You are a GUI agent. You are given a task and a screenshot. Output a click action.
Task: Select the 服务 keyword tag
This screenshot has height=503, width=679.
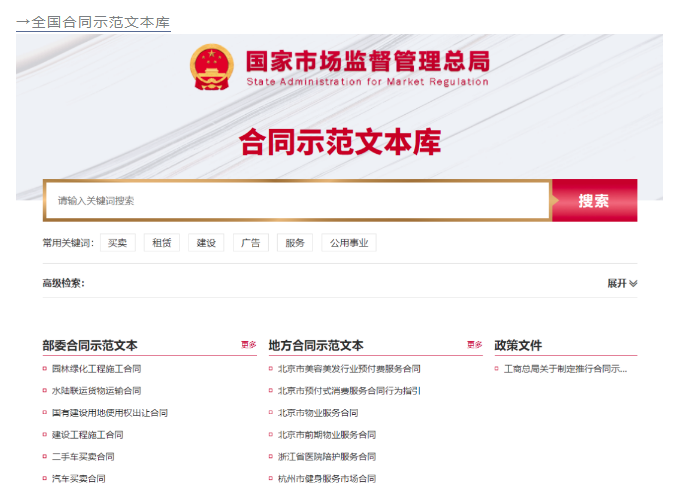(x=295, y=243)
